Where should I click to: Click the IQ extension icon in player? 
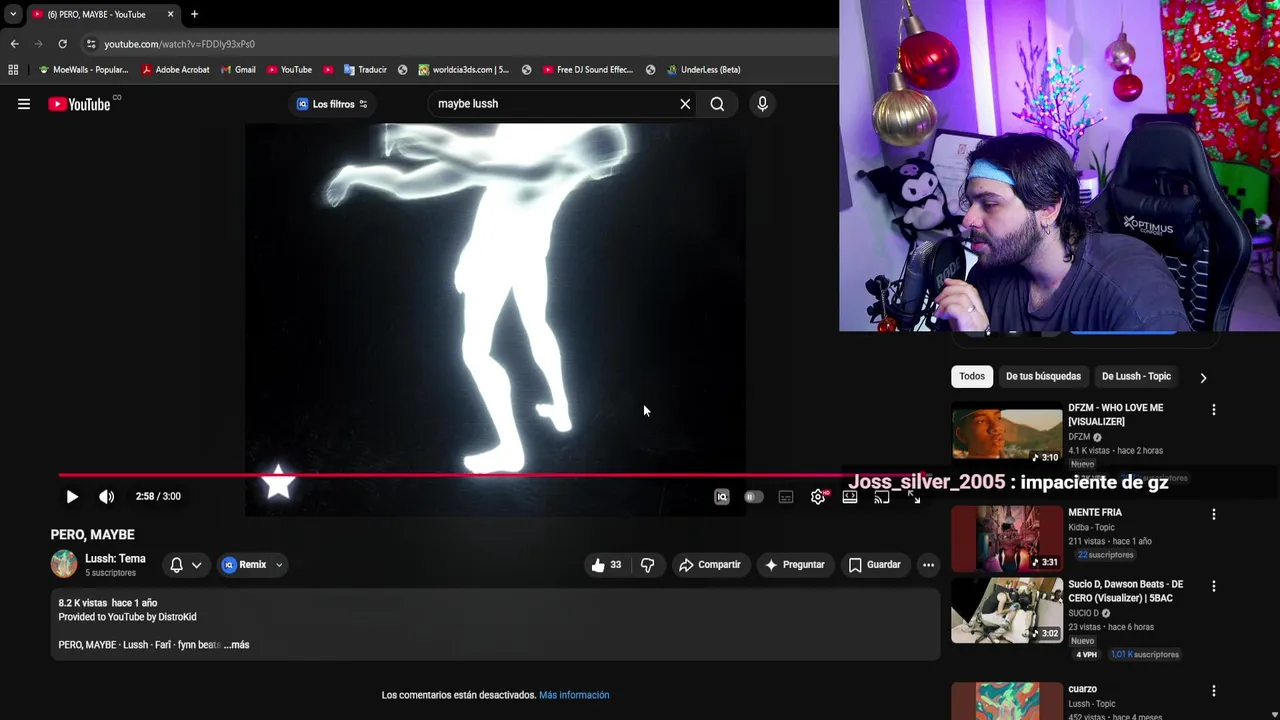point(722,497)
